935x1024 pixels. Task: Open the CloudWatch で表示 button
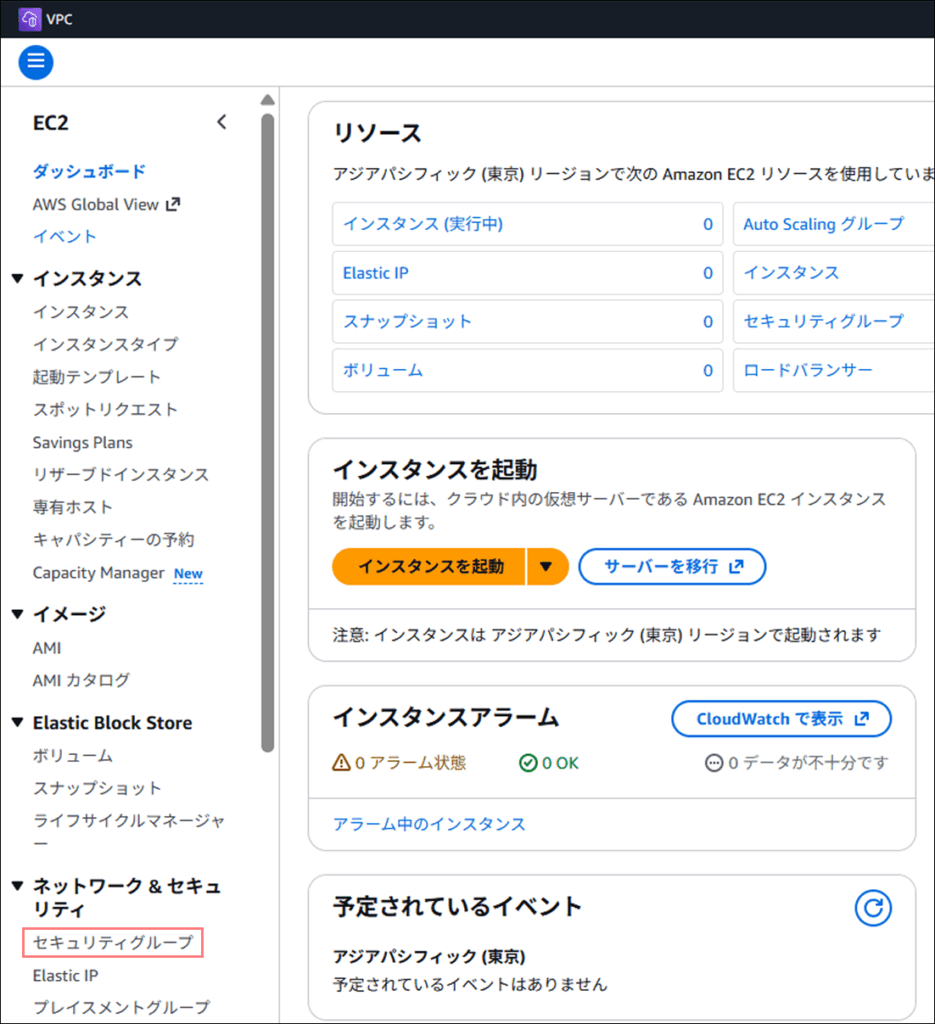780,719
